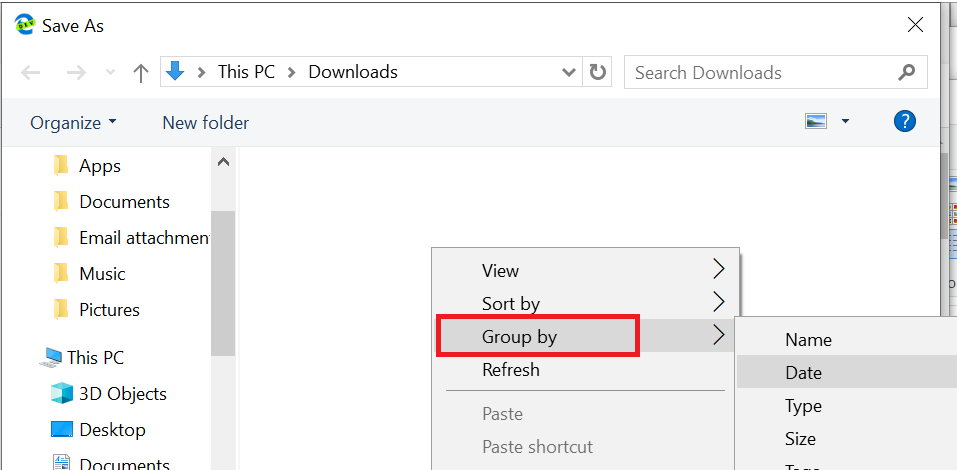
Task: Expand view options dropdown arrow
Action: [845, 121]
